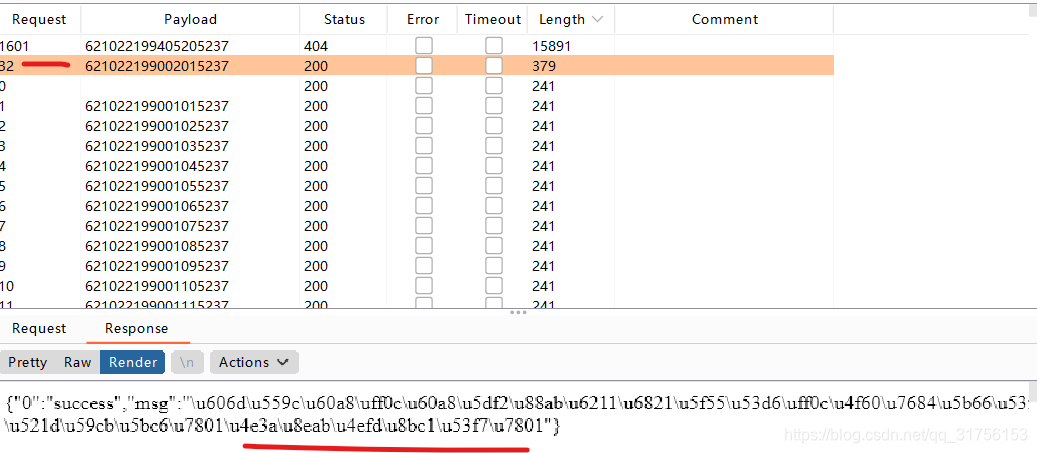
Task: Click the rendered JSON response text
Action: [518, 414]
